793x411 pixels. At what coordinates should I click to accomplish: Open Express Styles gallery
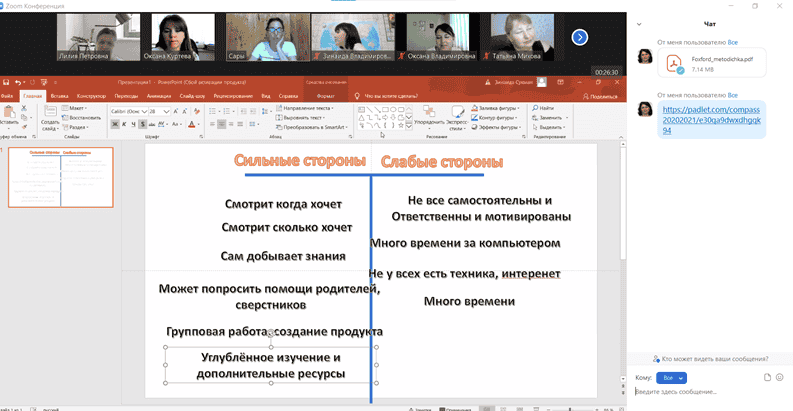pyautogui.click(x=457, y=118)
